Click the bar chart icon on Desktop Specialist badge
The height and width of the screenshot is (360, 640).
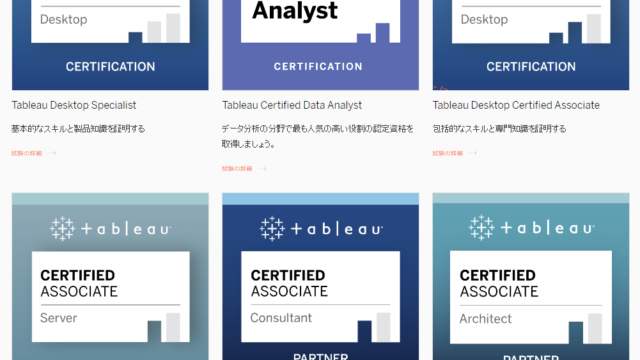pyautogui.click(x=154, y=28)
